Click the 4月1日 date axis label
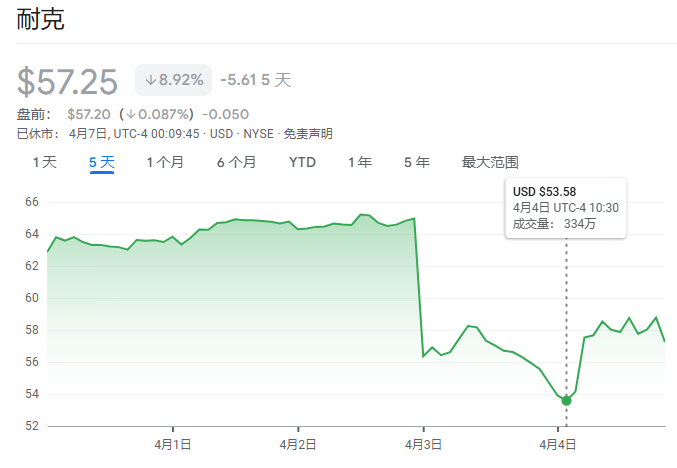The image size is (677, 468). click(173, 444)
